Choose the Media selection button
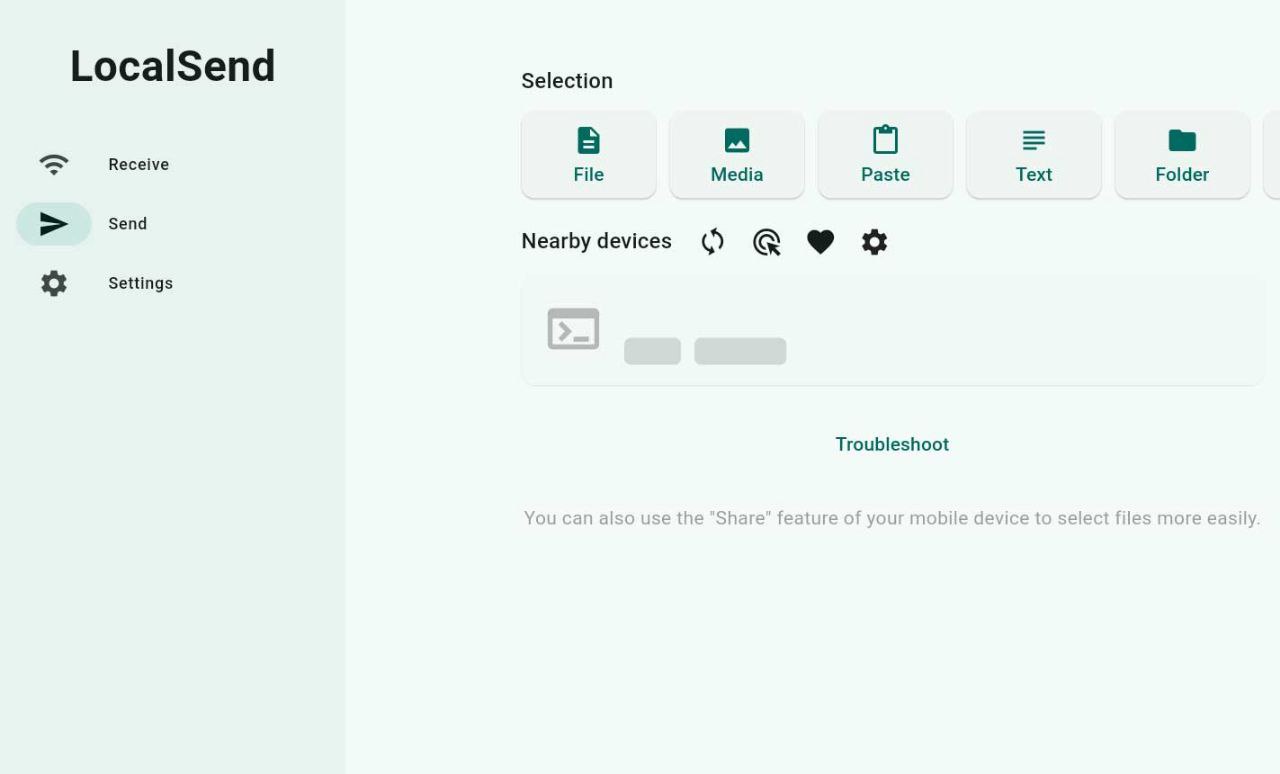This screenshot has height=774, width=1280. click(x=737, y=155)
